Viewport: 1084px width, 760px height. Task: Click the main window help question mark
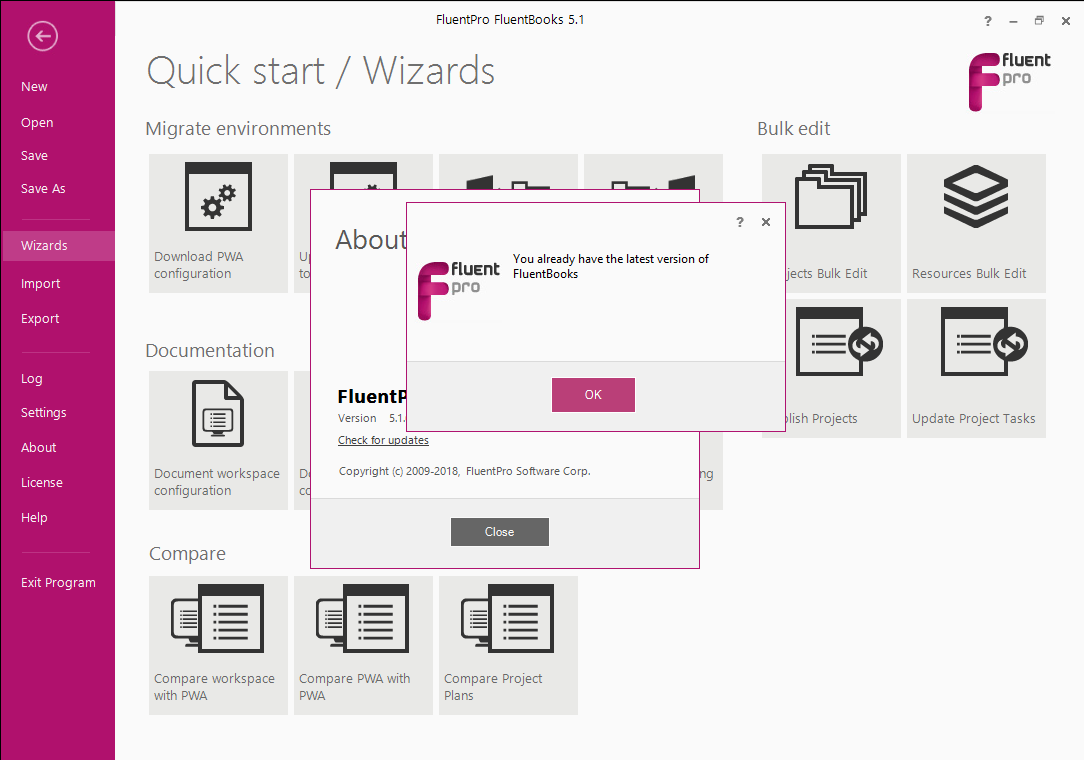(988, 21)
